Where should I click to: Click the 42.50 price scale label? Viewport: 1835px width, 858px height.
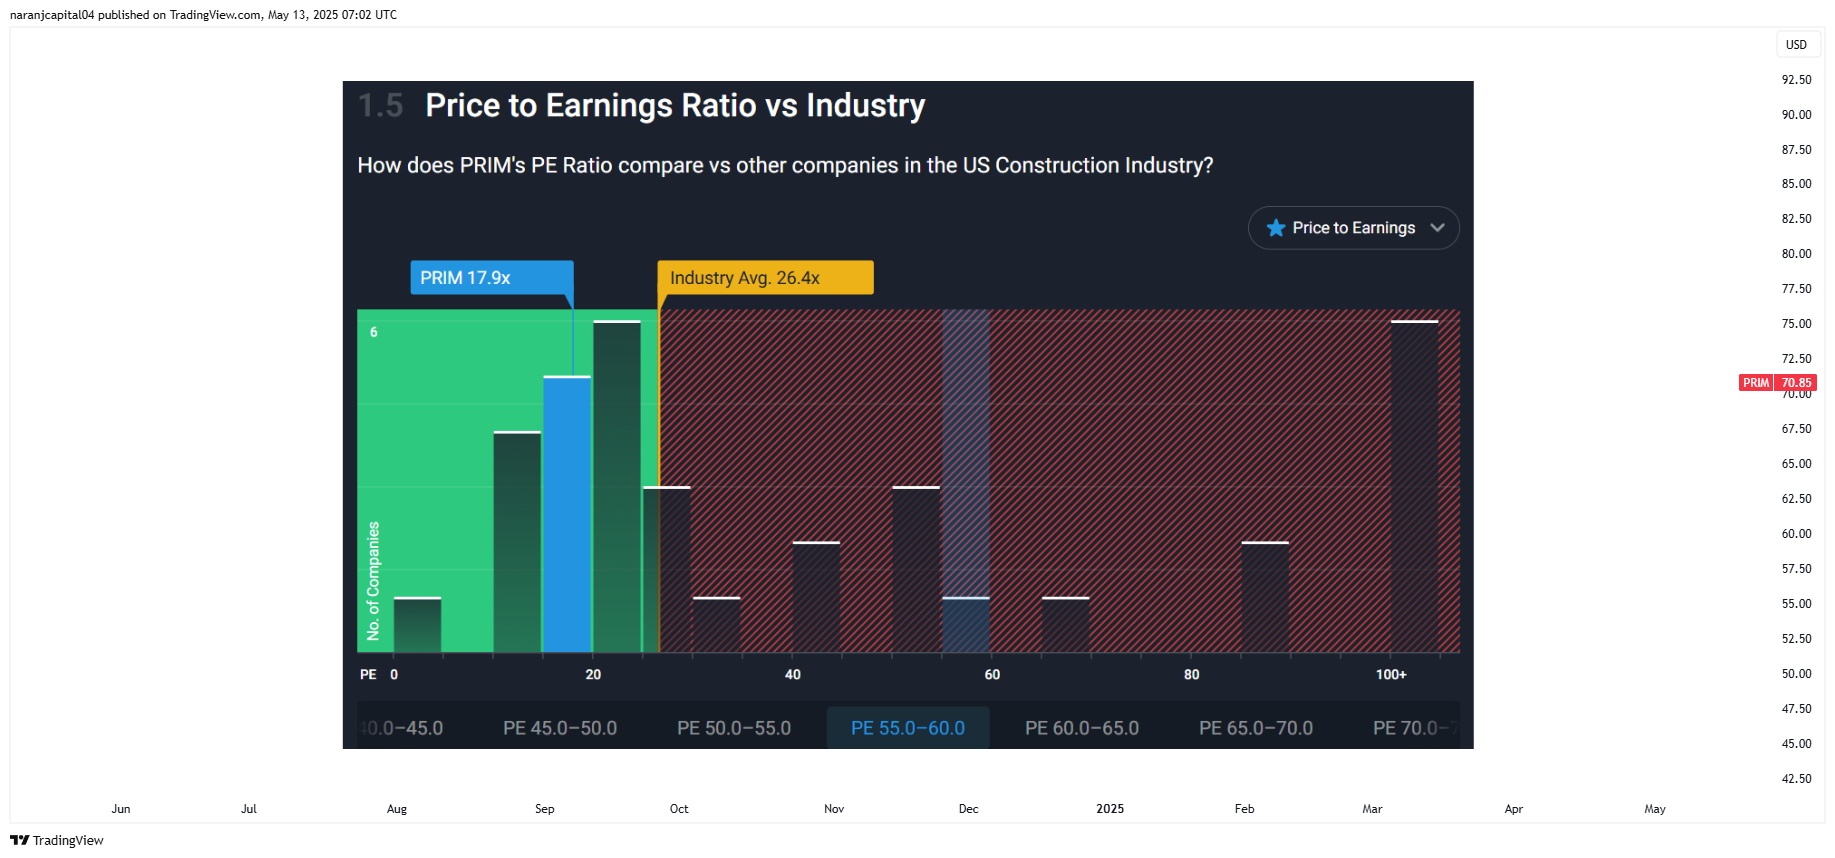[x=1796, y=779]
